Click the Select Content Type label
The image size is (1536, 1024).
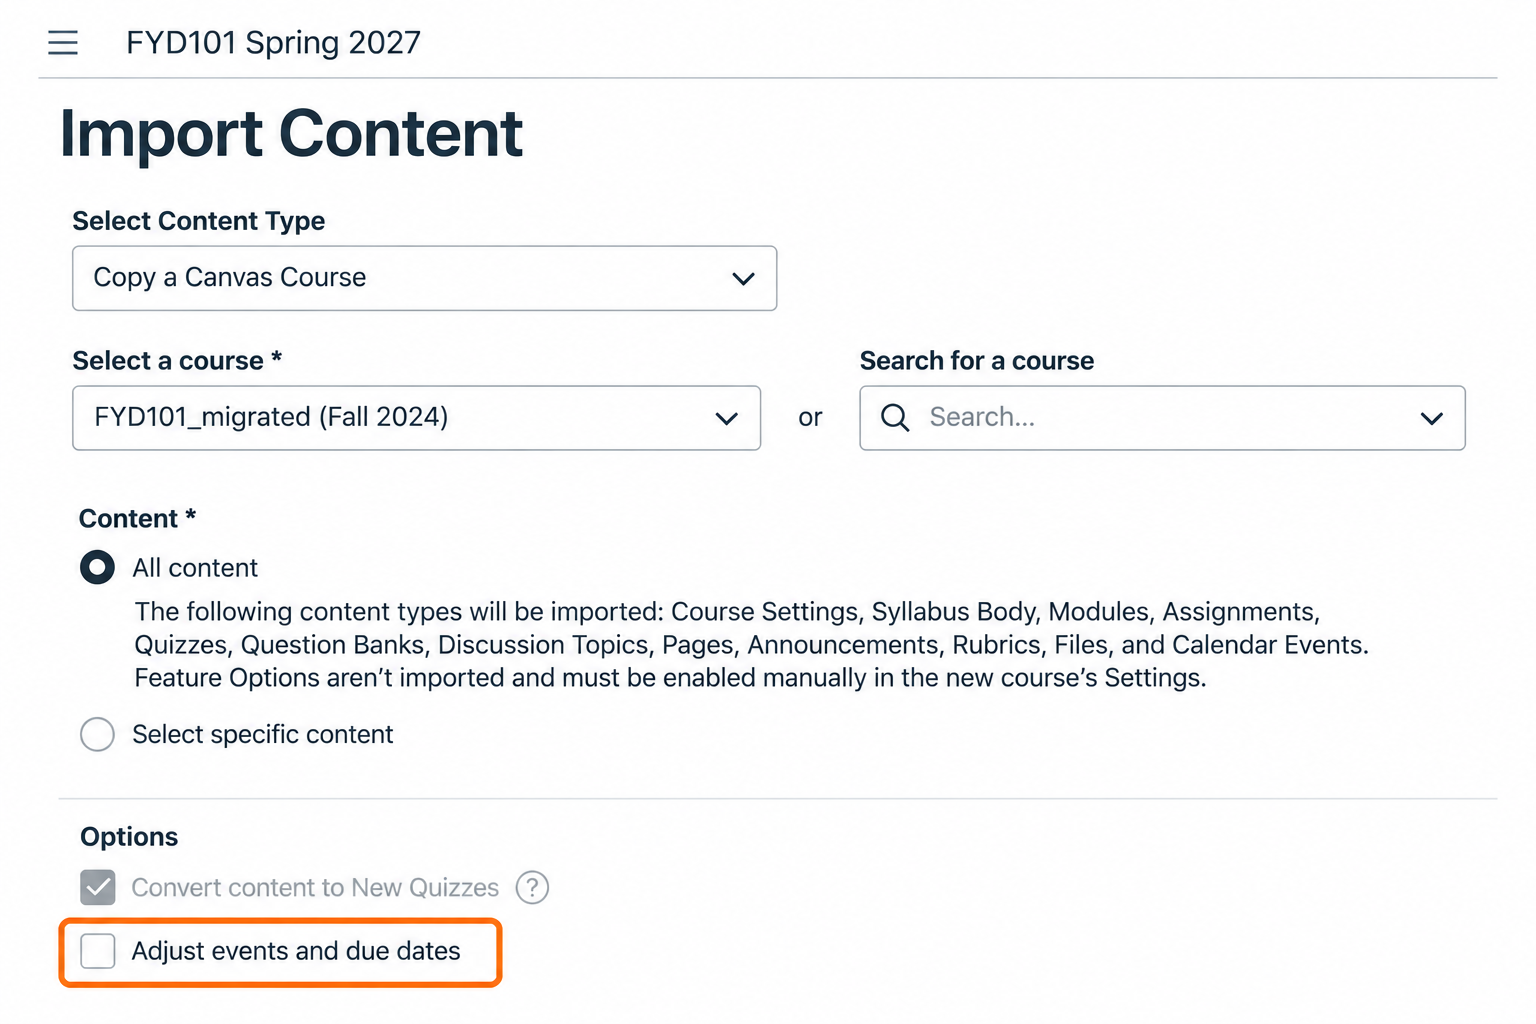pos(198,221)
